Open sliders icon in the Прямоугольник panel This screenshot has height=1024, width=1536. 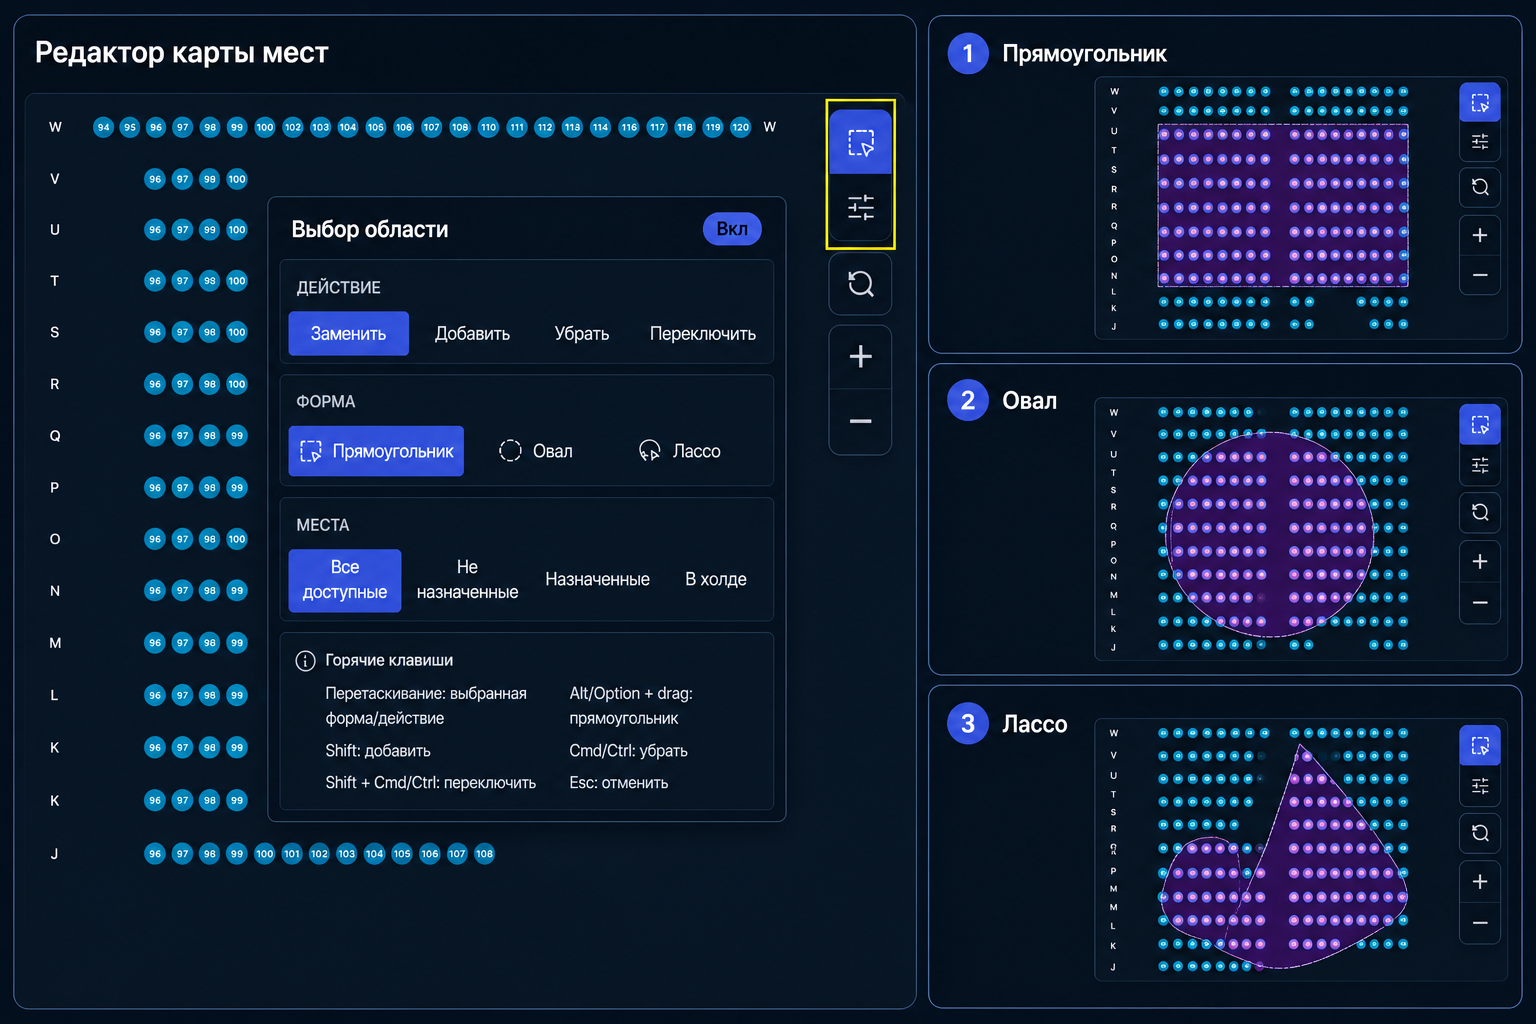1480,142
